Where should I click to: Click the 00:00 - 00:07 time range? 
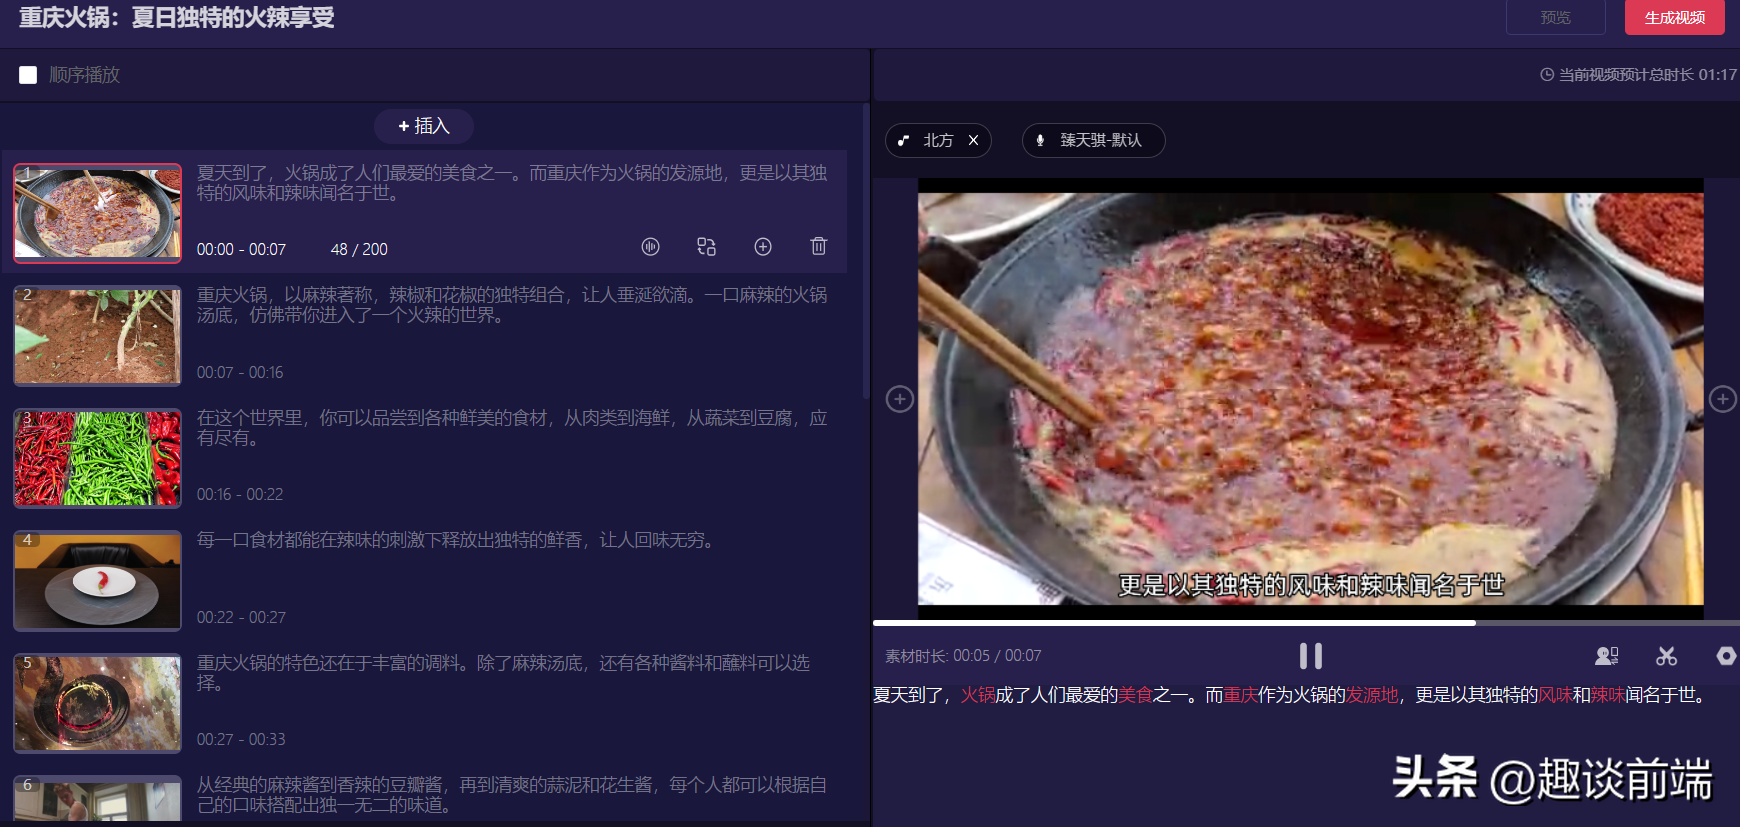[x=241, y=249]
